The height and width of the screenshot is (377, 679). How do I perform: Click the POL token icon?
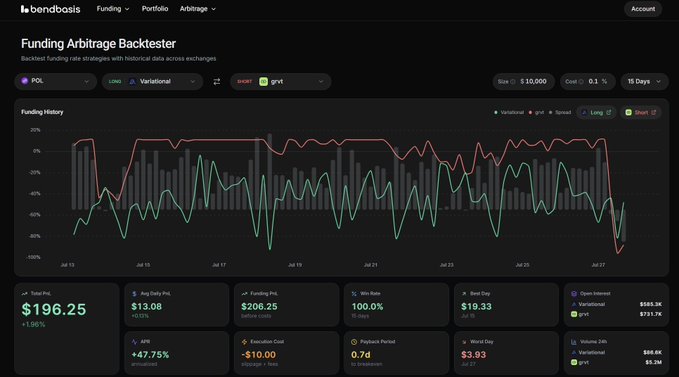pos(25,81)
